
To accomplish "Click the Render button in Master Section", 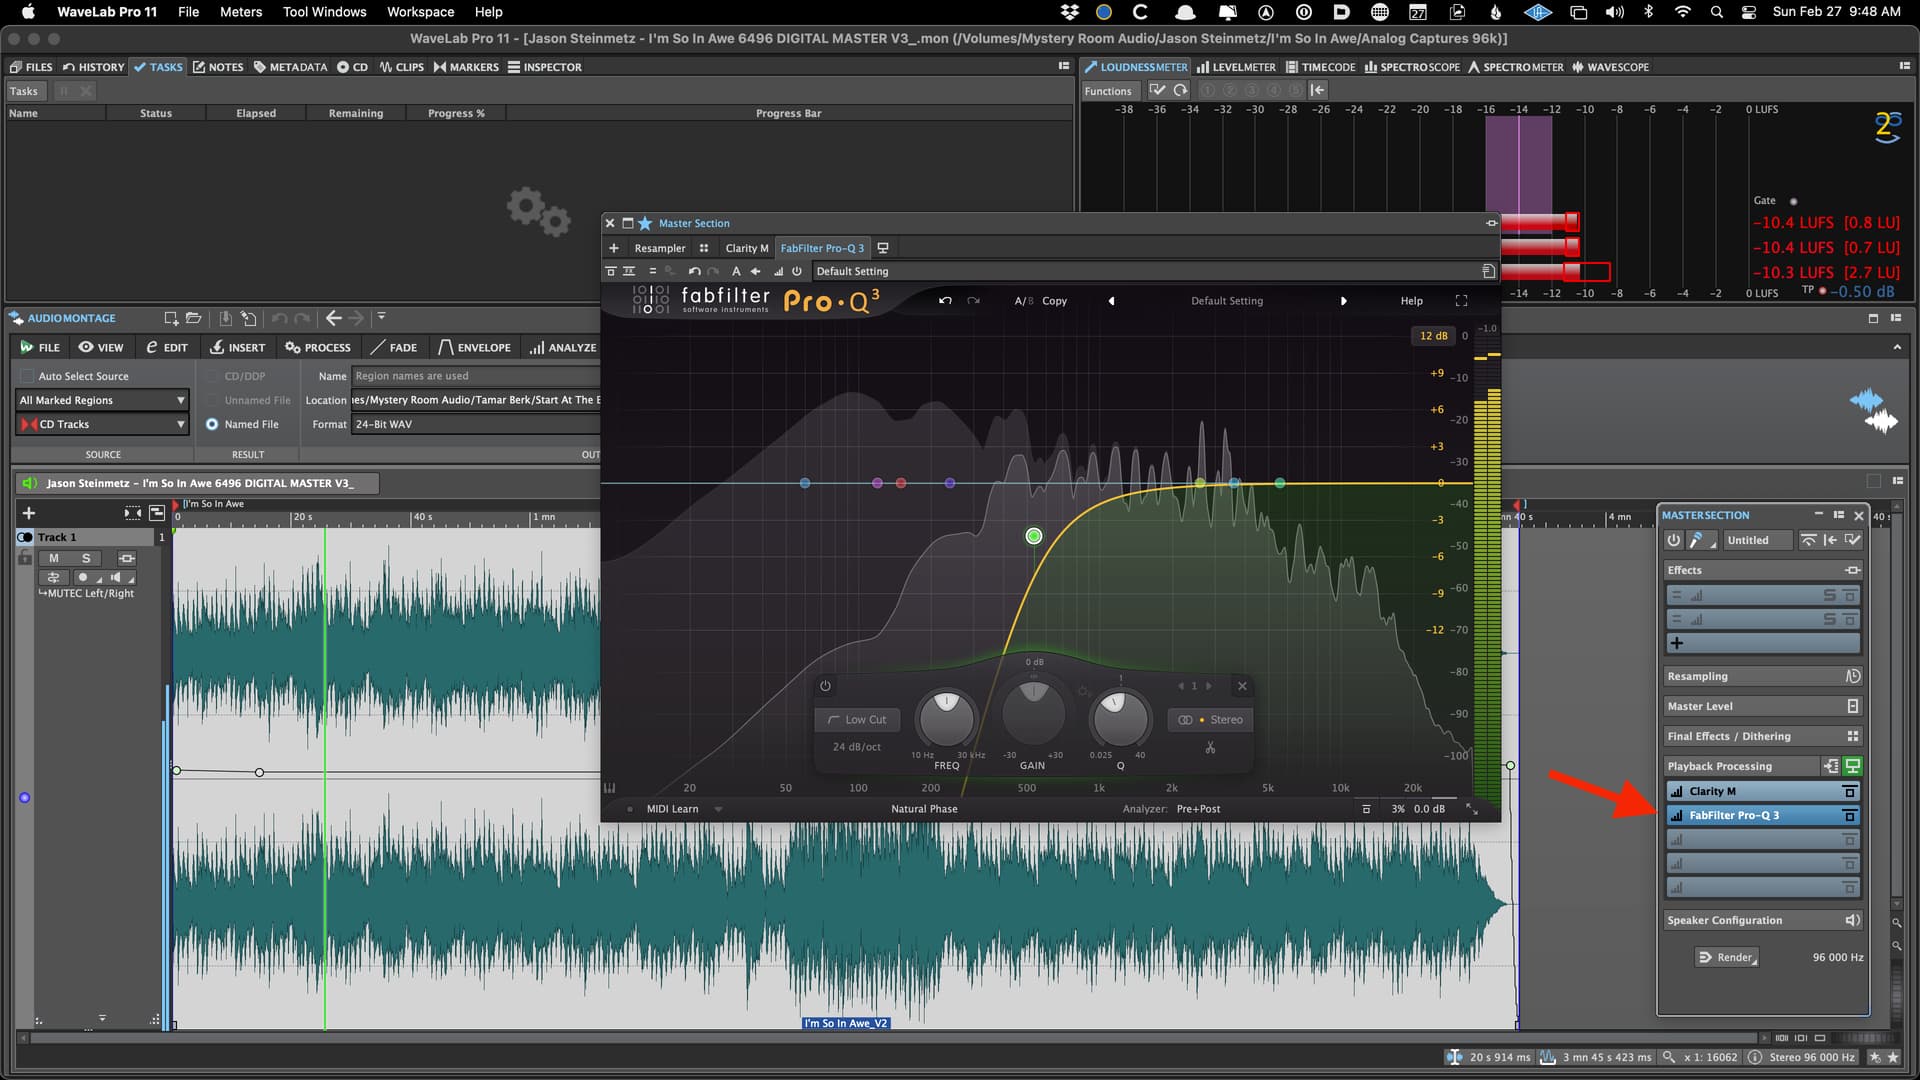I will tap(1727, 957).
